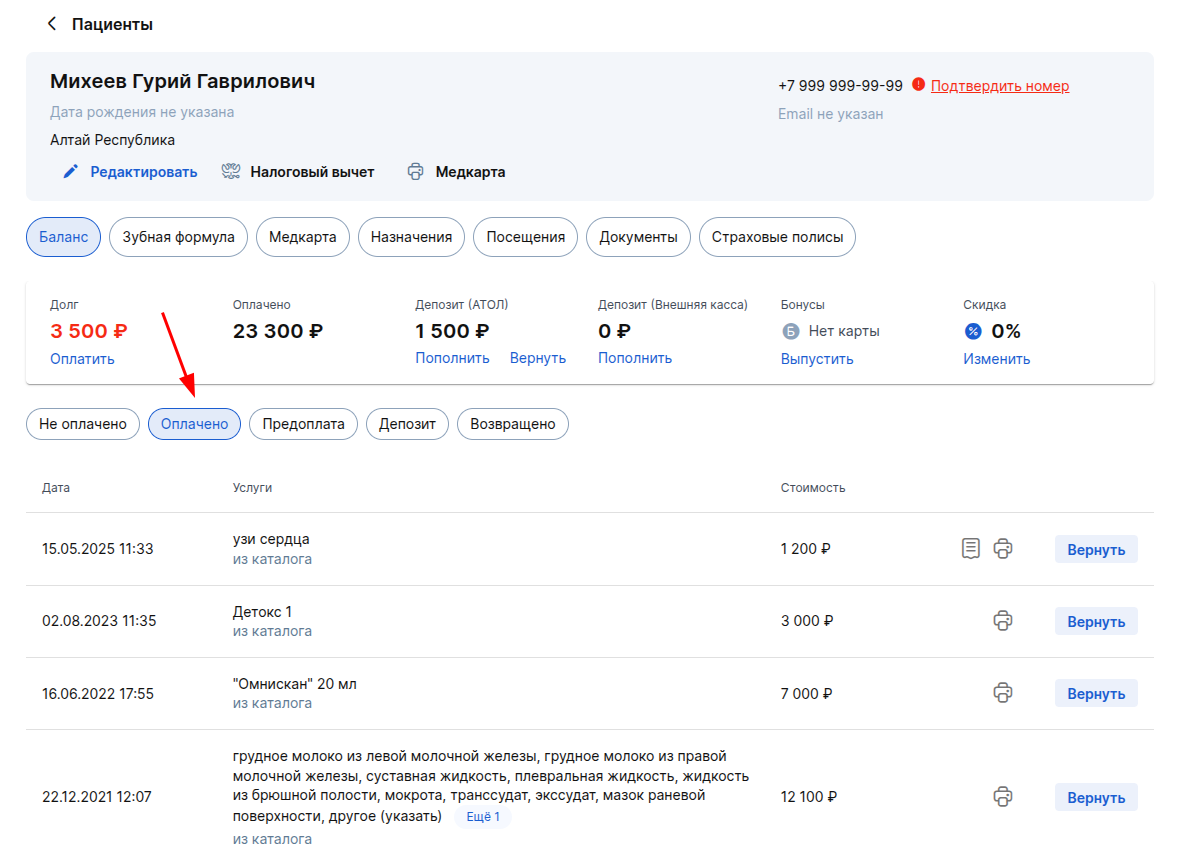This screenshot has height=860, width=1177.
Task: Click Выпустить under Бонусы
Action: coord(817,359)
